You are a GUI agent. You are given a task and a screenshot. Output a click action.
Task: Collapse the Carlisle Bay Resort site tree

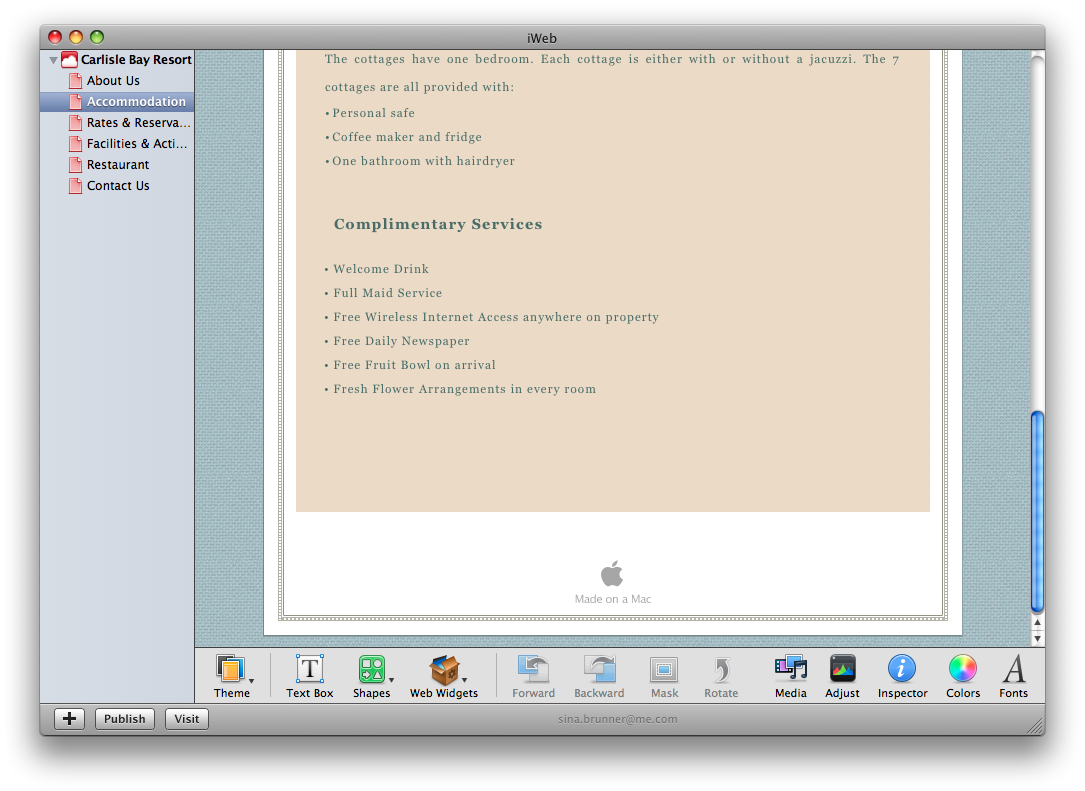pyautogui.click(x=53, y=60)
